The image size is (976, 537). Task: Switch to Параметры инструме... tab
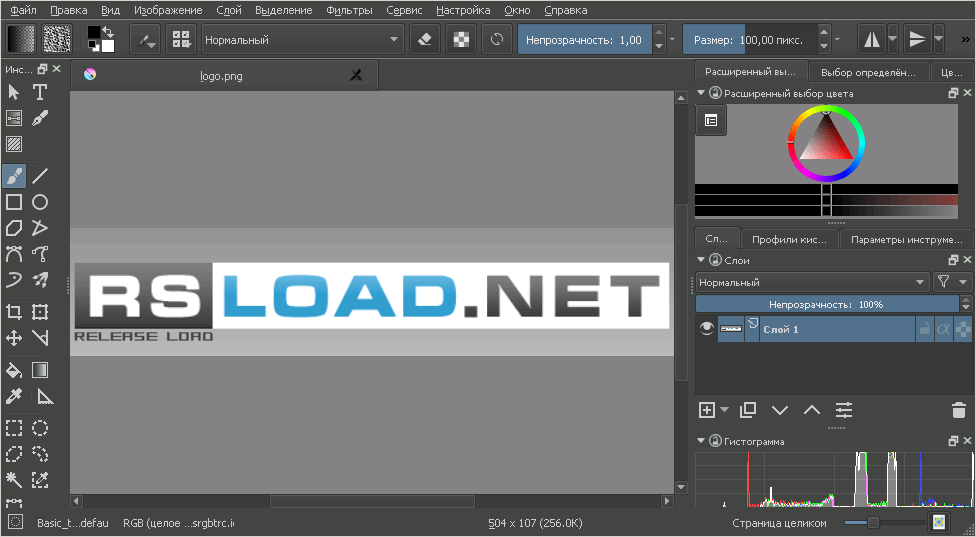tap(906, 239)
